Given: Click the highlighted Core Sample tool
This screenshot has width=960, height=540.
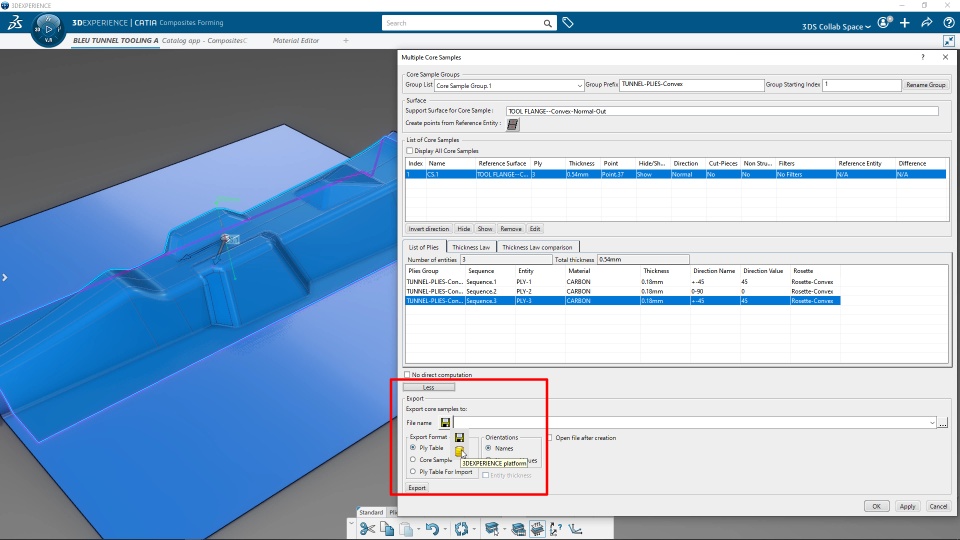Looking at the screenshot, I should (x=537, y=528).
